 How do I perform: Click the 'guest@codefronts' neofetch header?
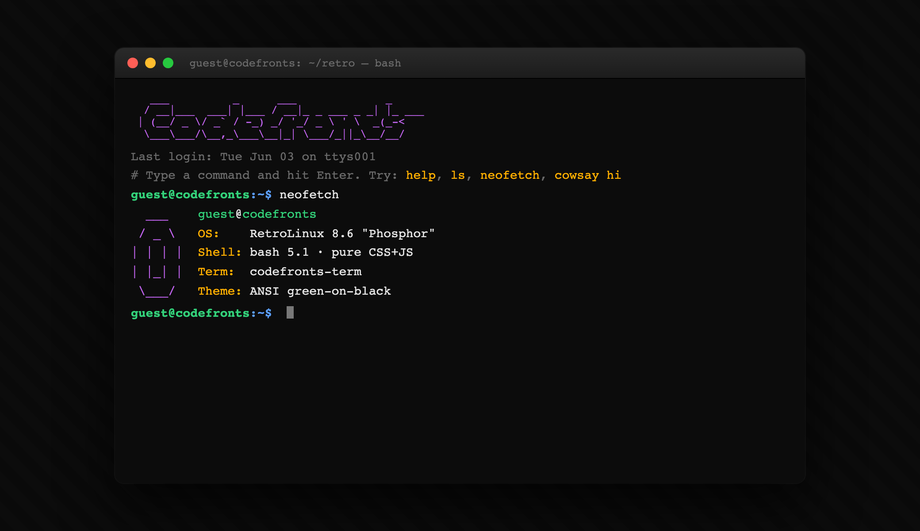click(257, 214)
